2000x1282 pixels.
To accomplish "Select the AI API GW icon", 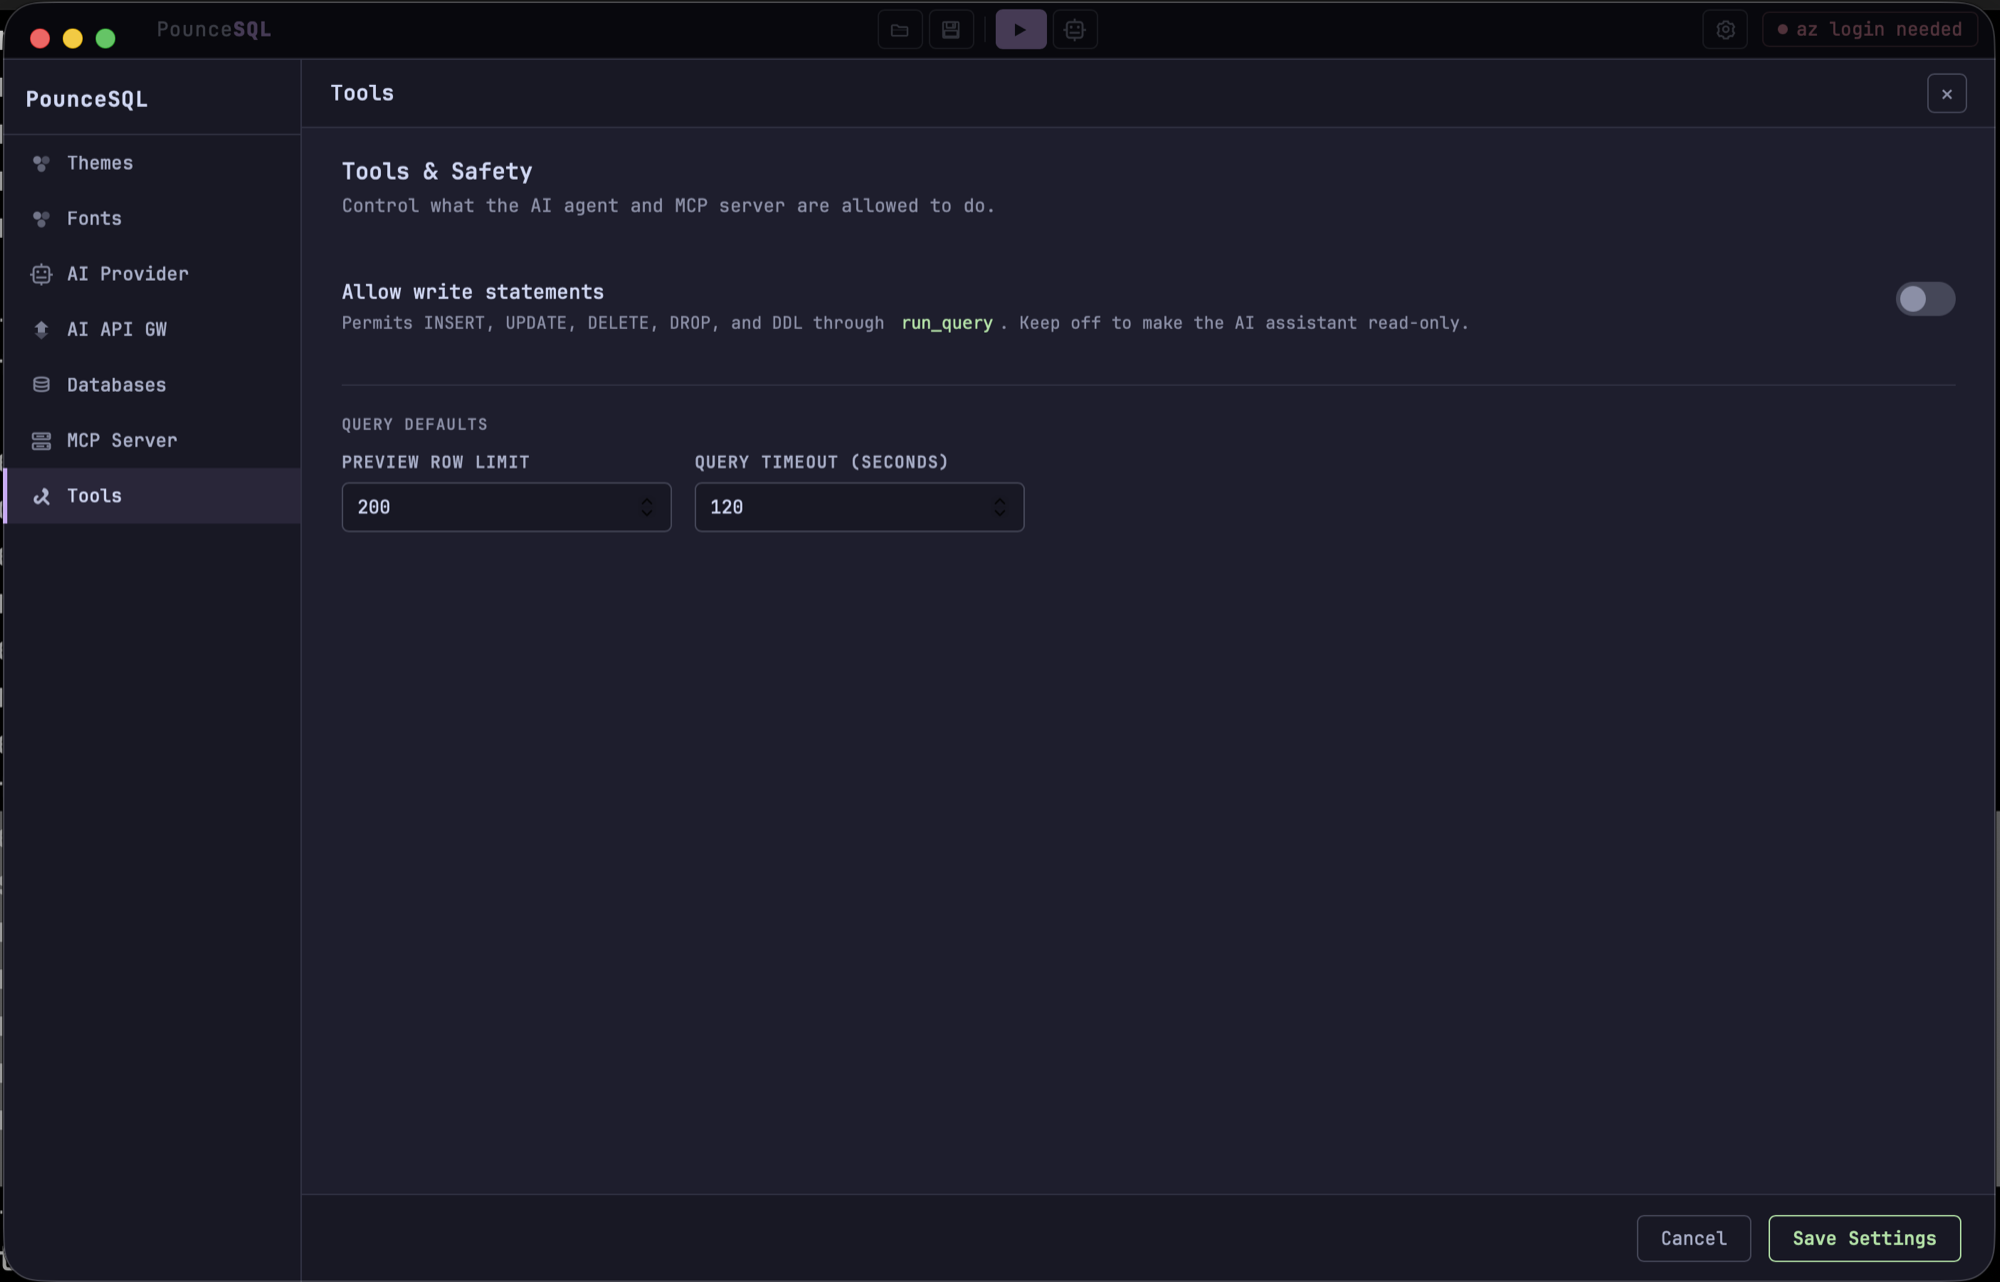I will (41, 329).
